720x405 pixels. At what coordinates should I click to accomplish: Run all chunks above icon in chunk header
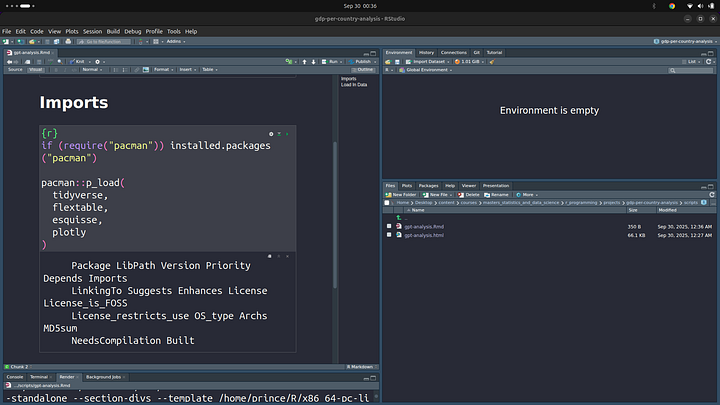(x=279, y=134)
